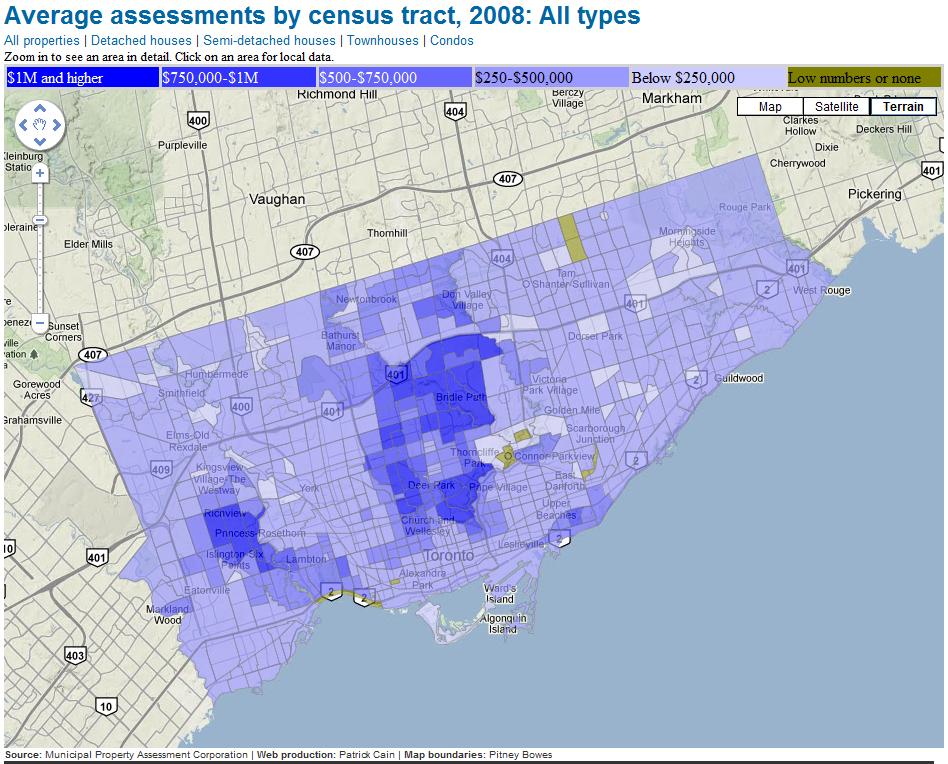This screenshot has width=948, height=764.
Task: Switch to Satellite view
Action: click(837, 106)
